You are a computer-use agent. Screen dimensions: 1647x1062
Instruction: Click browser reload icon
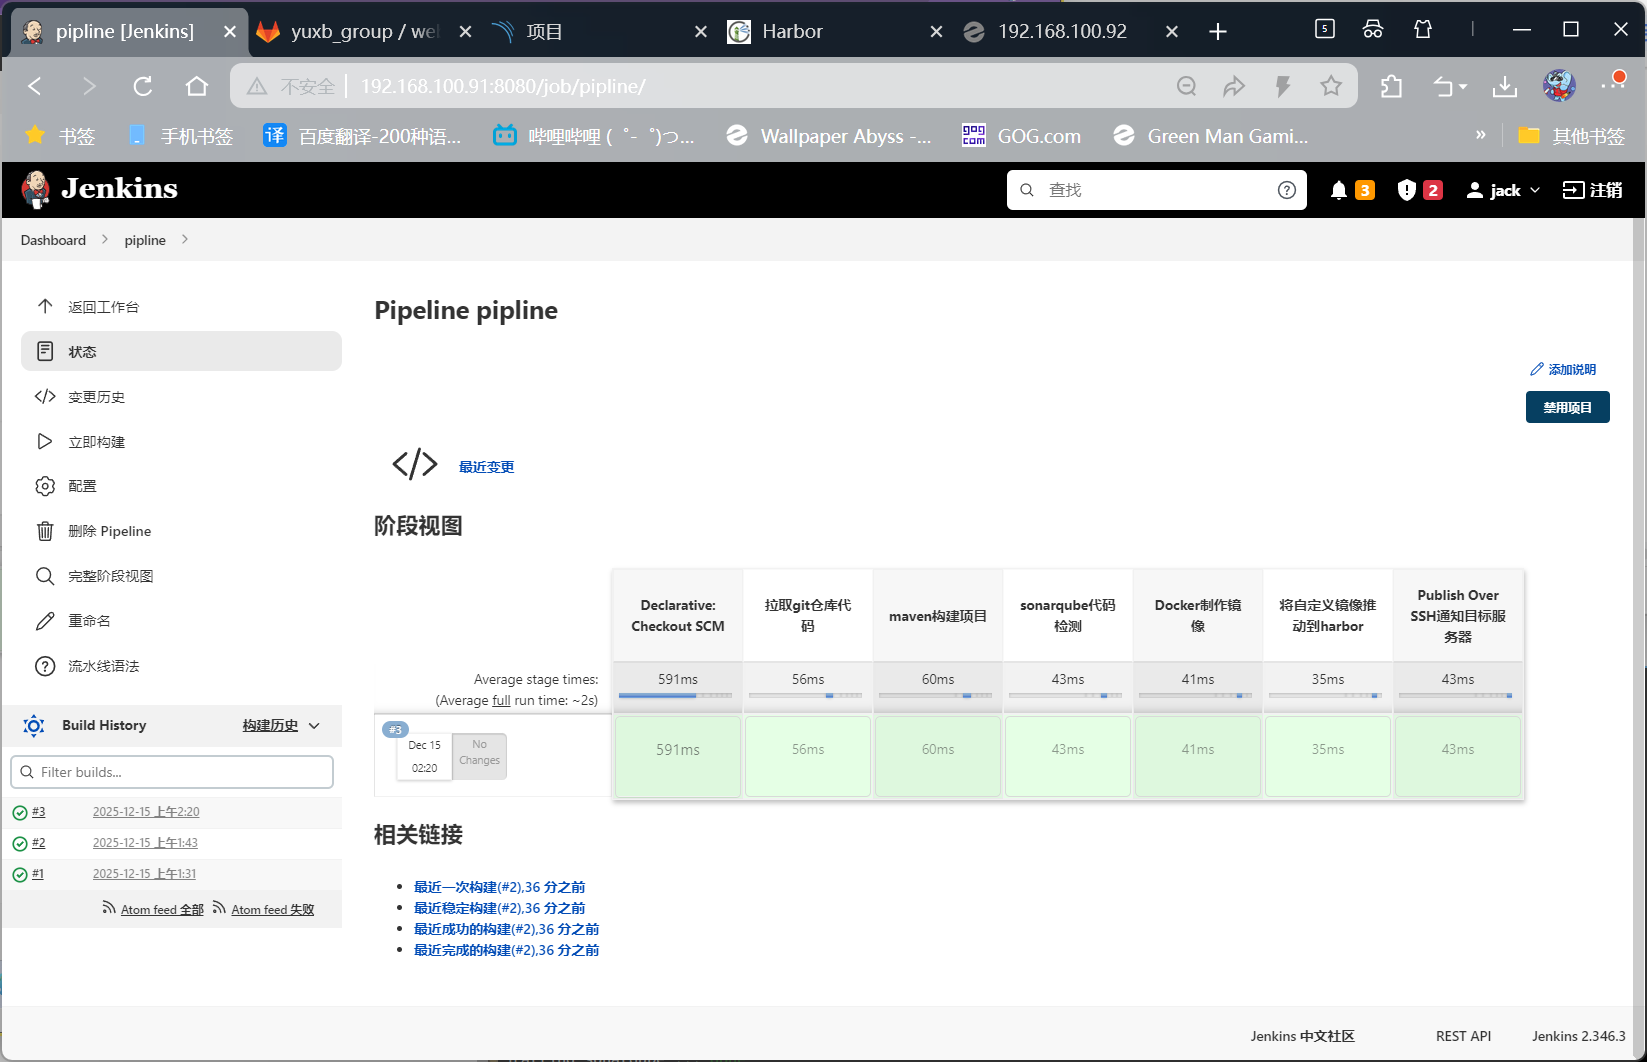point(143,86)
